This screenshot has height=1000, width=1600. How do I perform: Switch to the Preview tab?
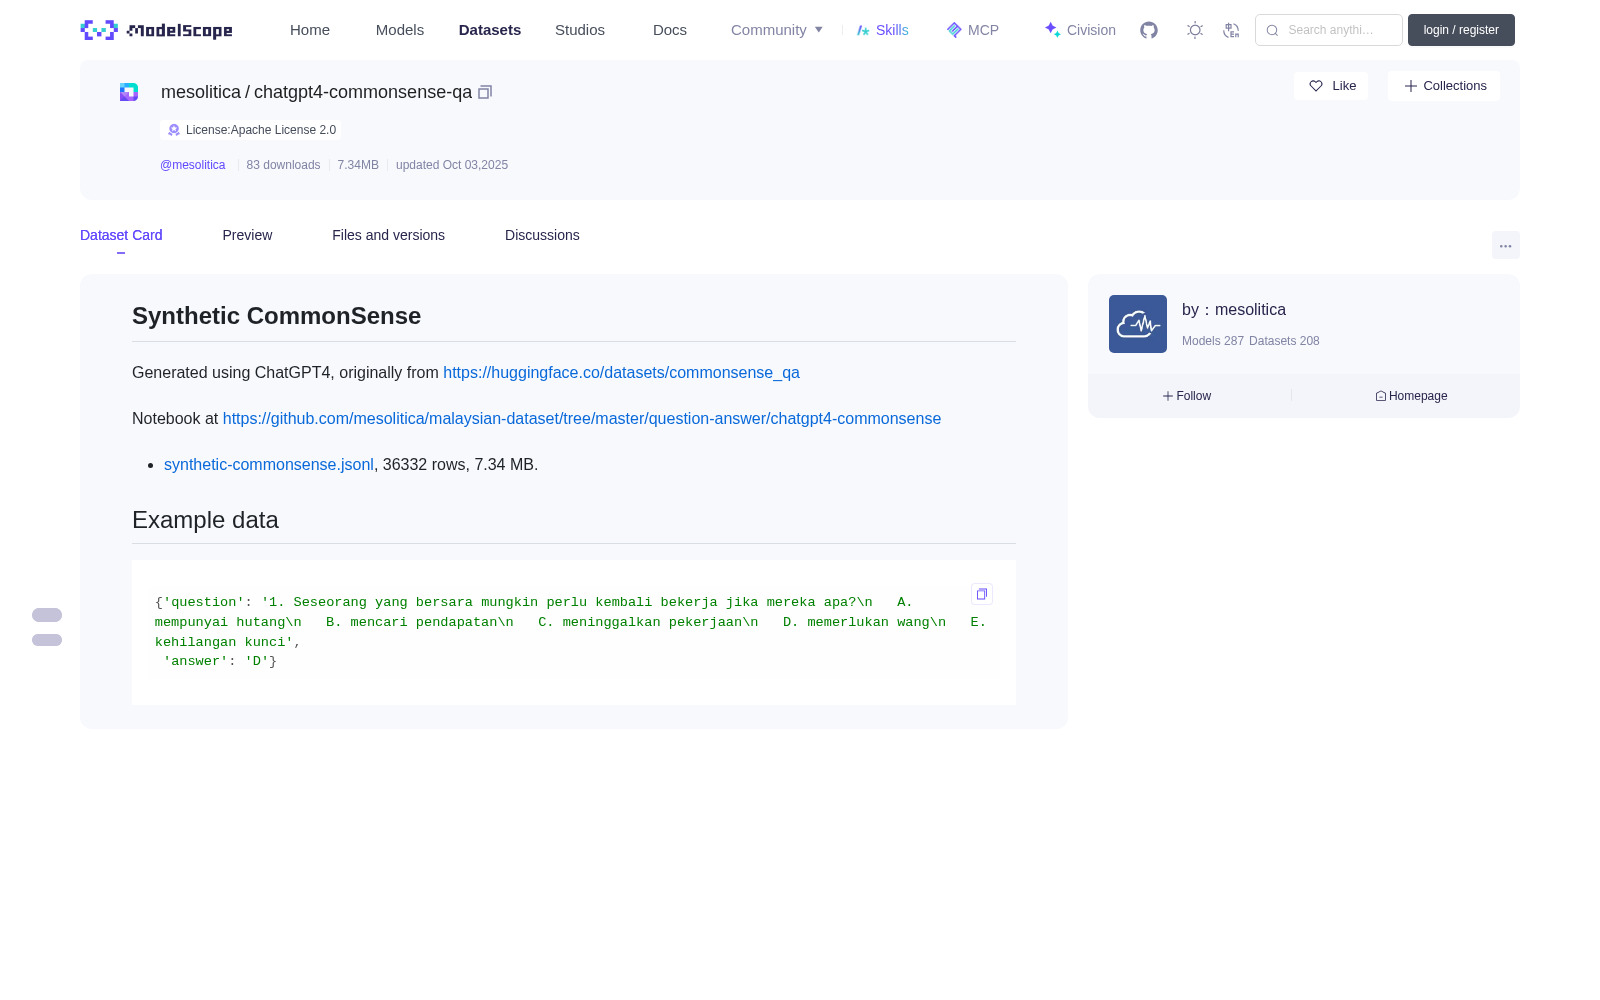[247, 235]
